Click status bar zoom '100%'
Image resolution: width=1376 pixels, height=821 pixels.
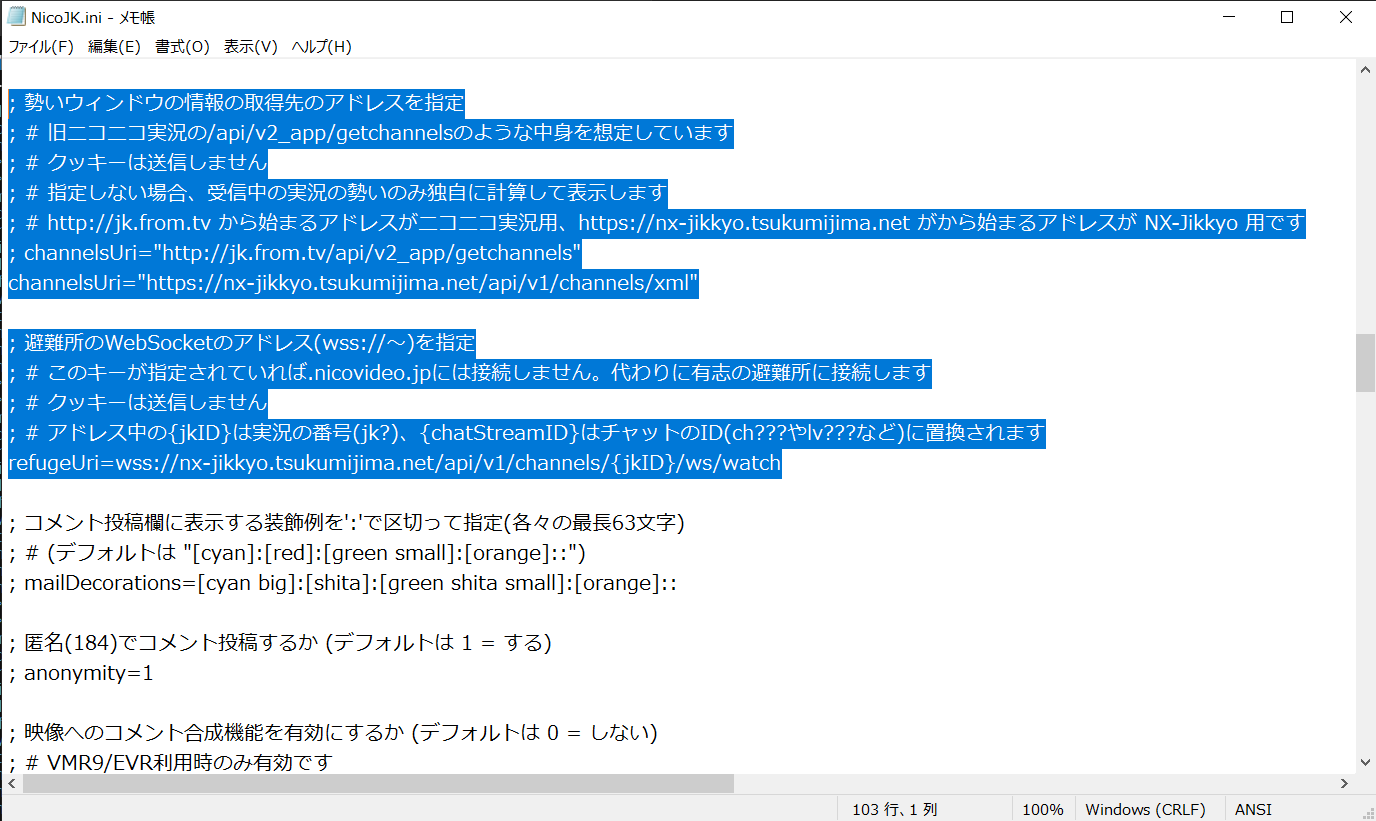[x=1042, y=809]
